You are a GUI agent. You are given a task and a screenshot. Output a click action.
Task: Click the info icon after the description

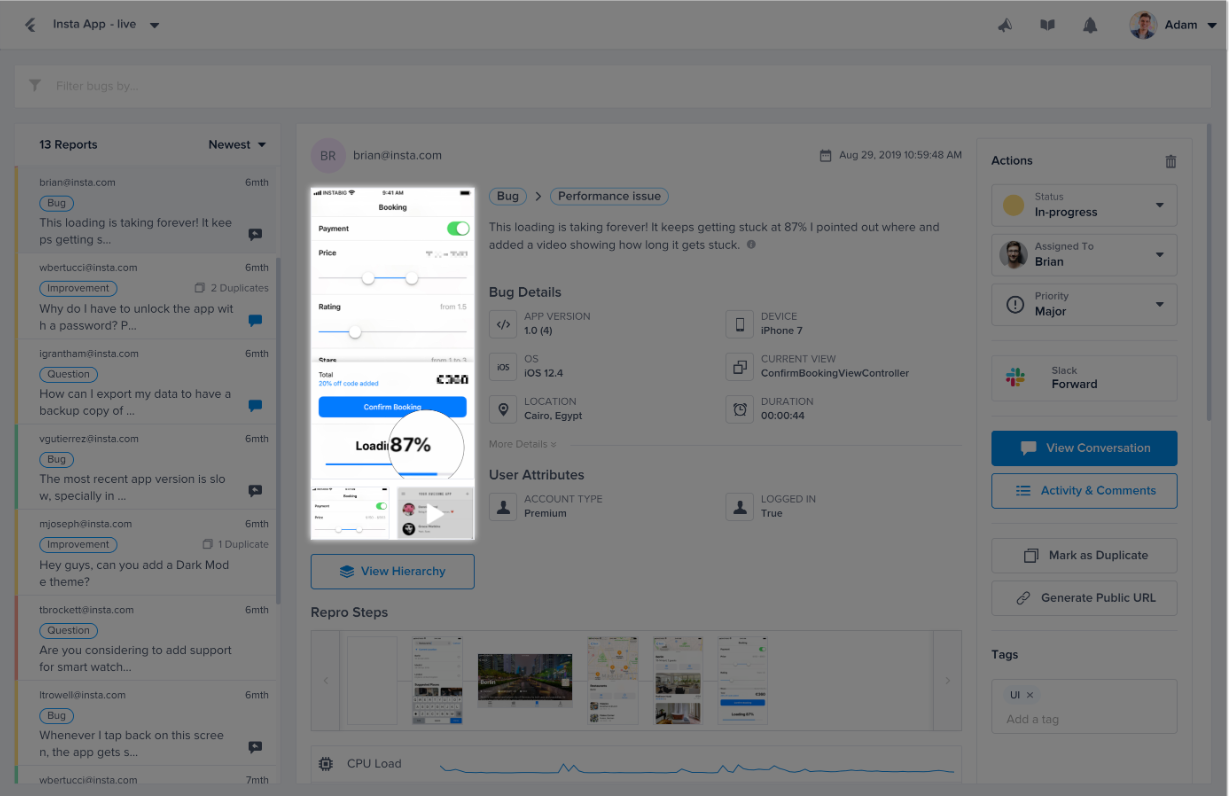[x=751, y=244]
